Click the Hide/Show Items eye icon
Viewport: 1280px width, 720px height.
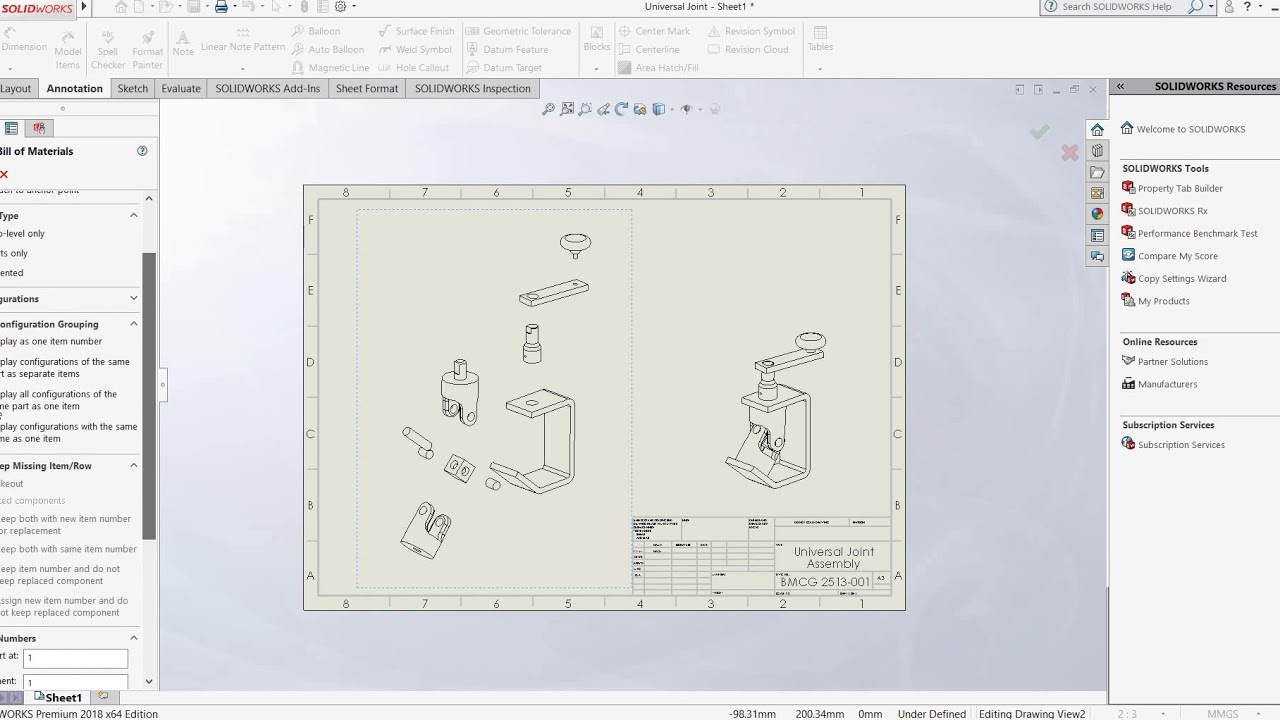coord(686,109)
